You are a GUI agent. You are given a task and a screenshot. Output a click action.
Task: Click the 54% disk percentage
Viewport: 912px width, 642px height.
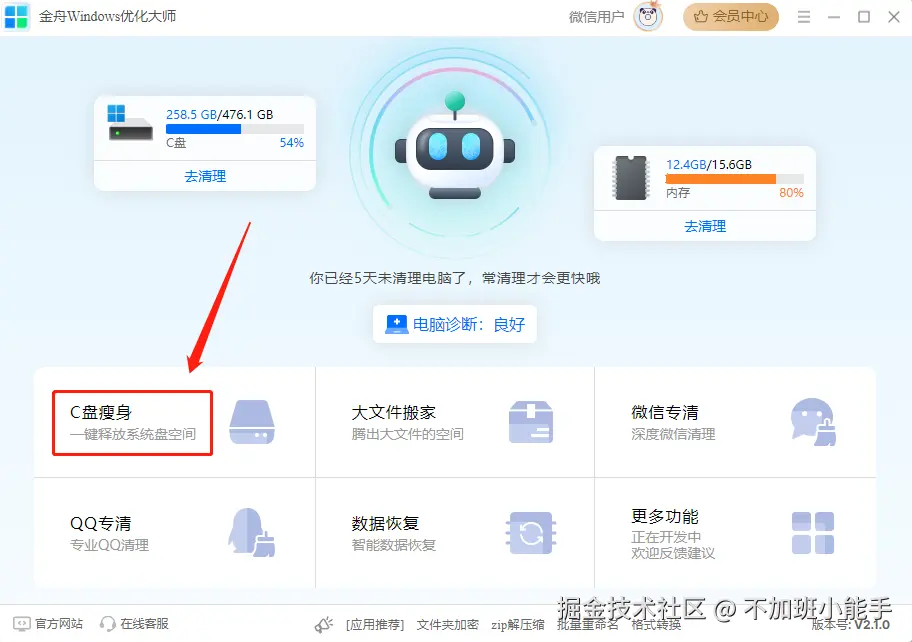coord(291,143)
